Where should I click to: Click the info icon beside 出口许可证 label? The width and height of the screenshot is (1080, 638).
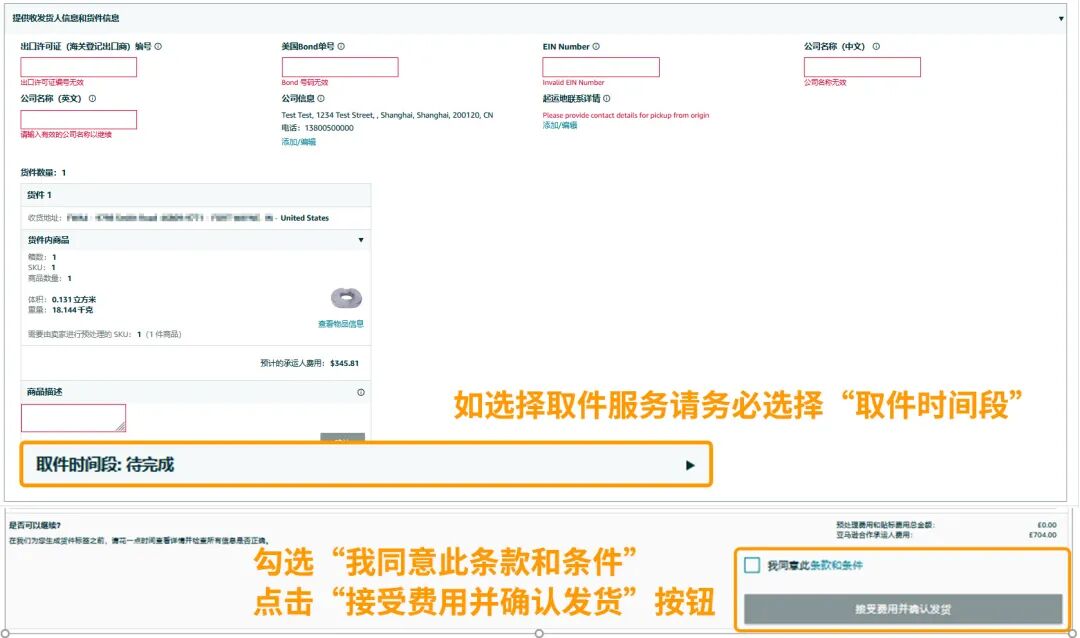[158, 46]
